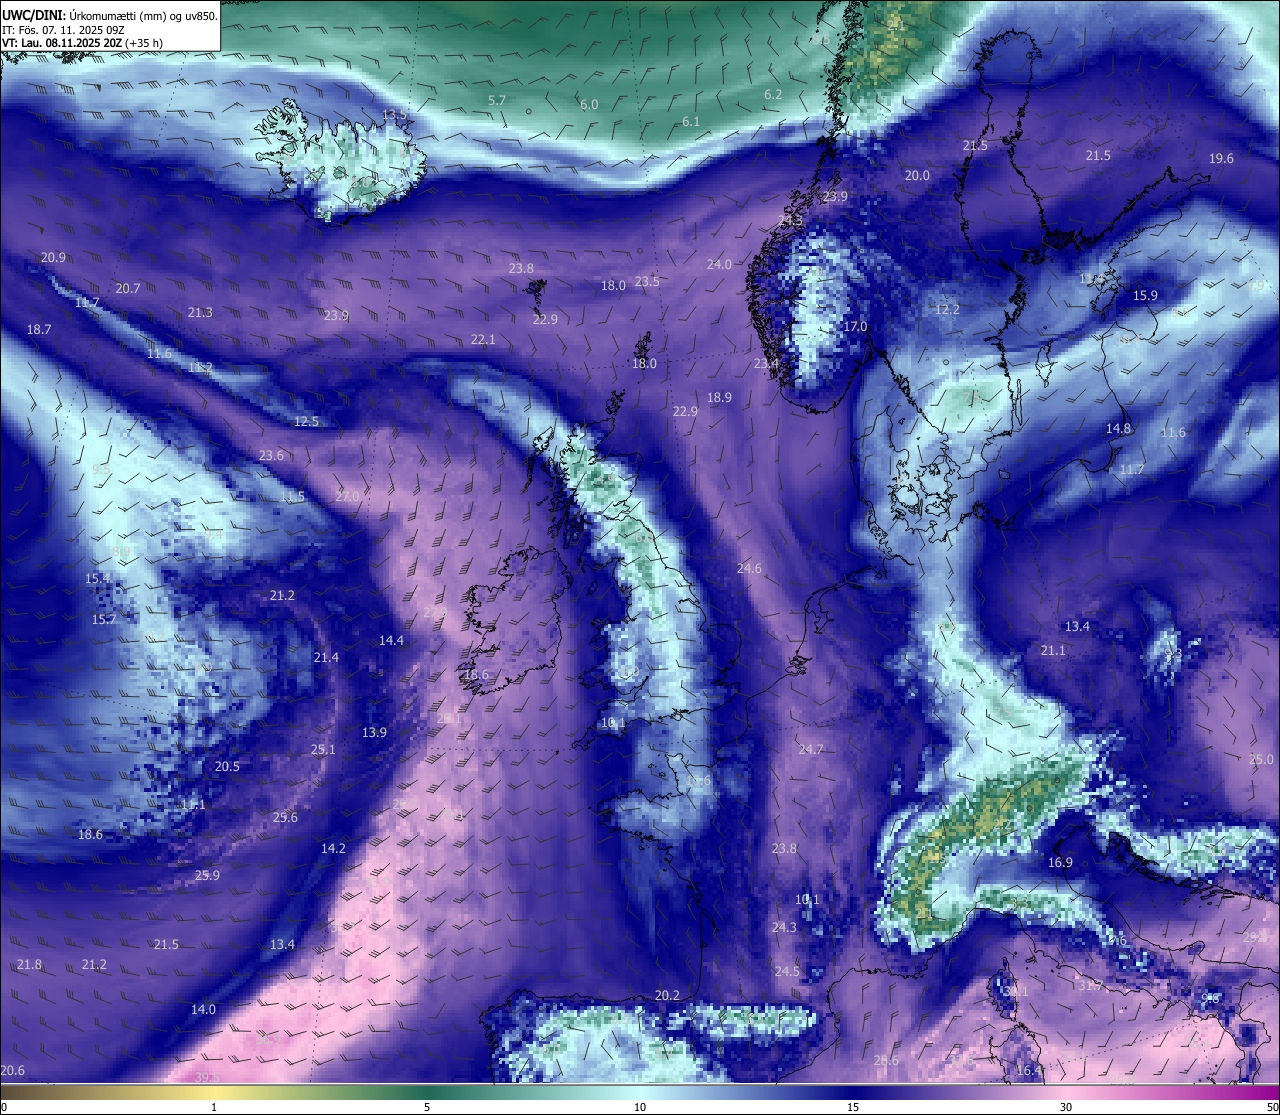The width and height of the screenshot is (1280, 1115).
Task: Click the title text "UWC/DINI: Úrkomumætti (mm) og uv850."
Action: click(x=109, y=15)
